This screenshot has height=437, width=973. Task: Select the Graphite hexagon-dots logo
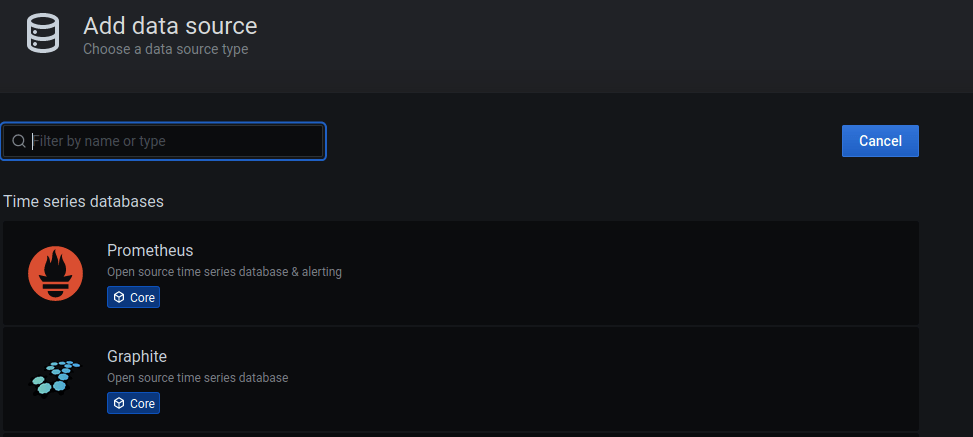[55, 377]
